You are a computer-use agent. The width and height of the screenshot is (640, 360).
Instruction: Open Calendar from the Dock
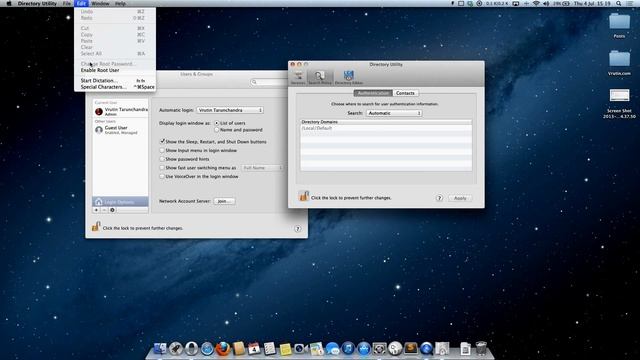[254, 349]
